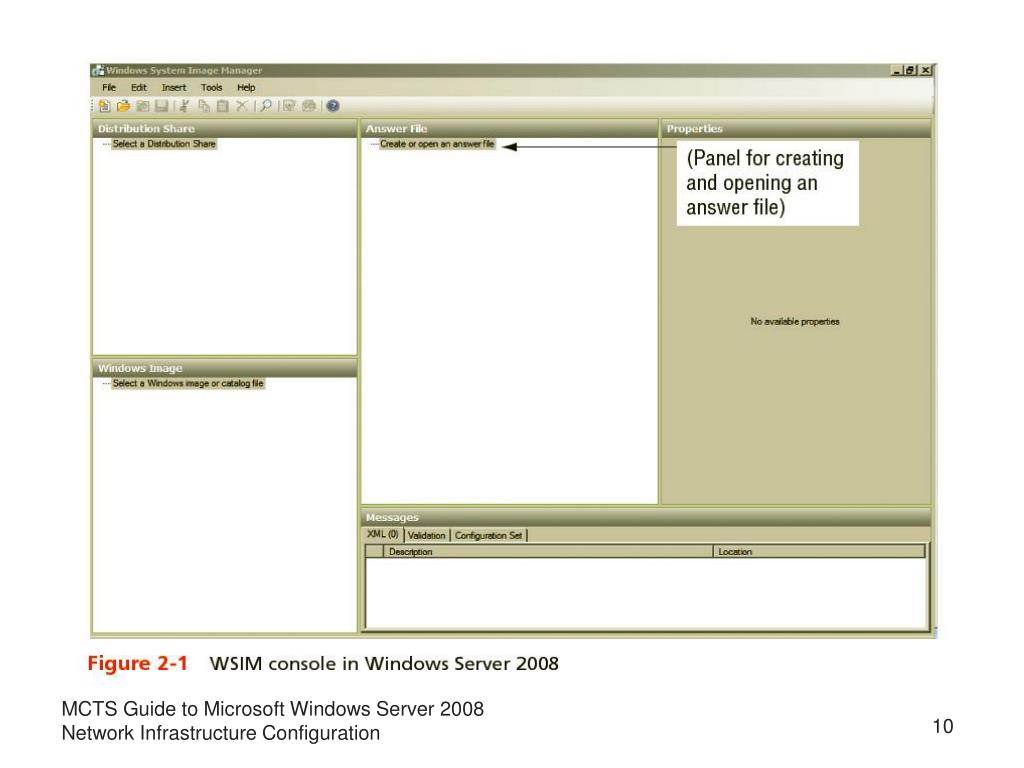
Task: Open the Edit menu
Action: point(138,88)
